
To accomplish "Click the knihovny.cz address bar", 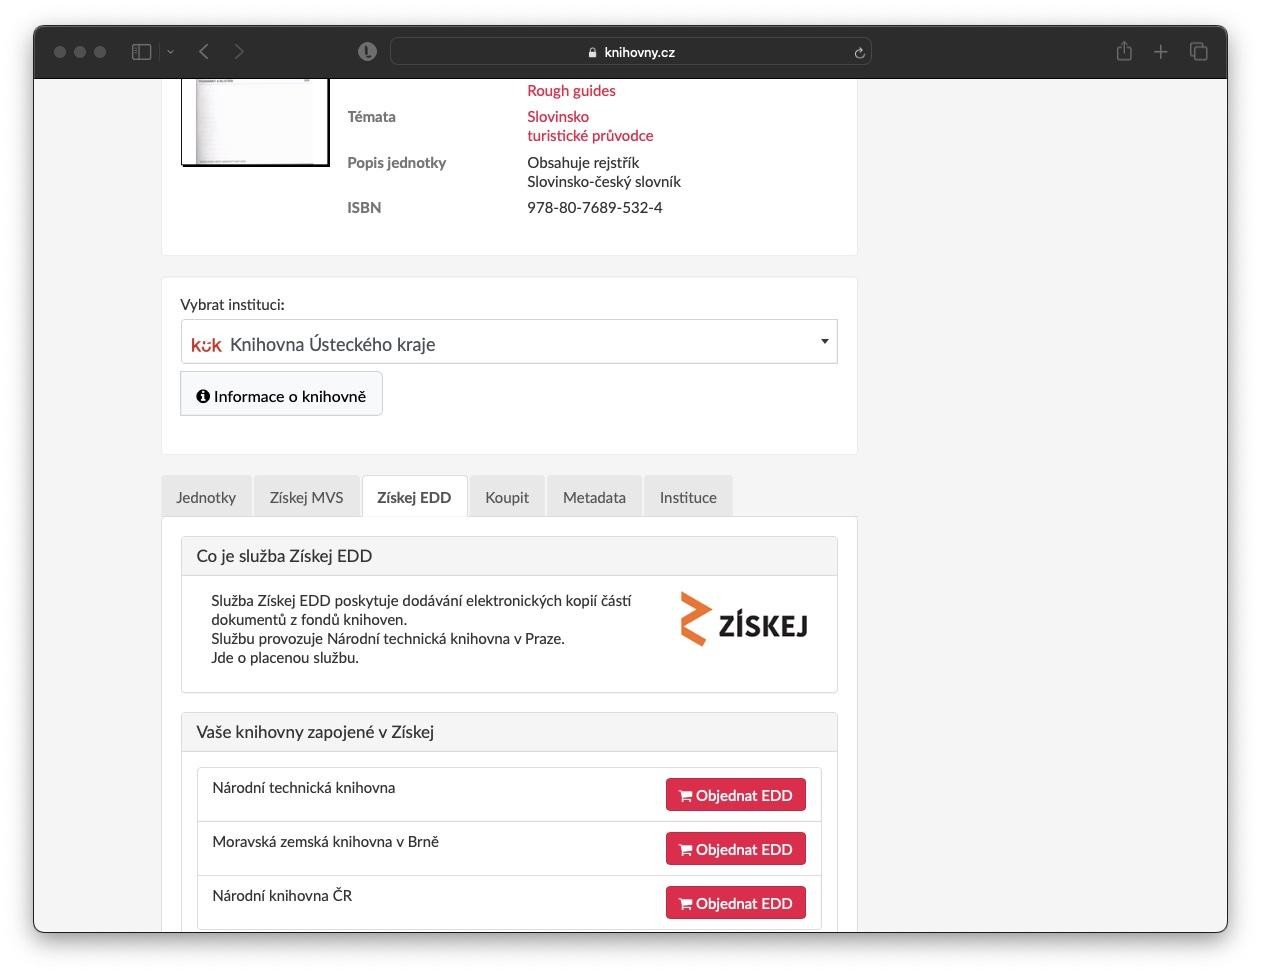I will (630, 52).
